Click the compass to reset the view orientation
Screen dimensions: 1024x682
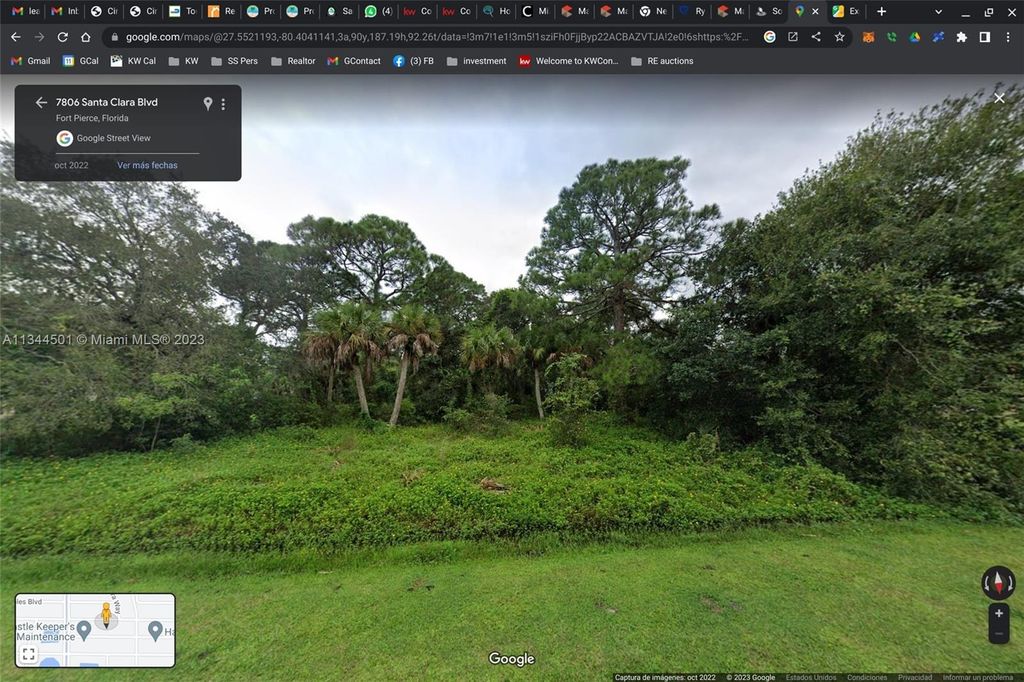coord(998,583)
